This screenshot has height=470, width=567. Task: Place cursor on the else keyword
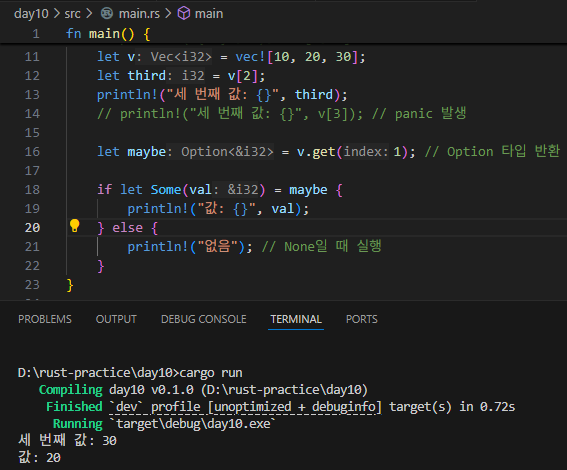127,228
